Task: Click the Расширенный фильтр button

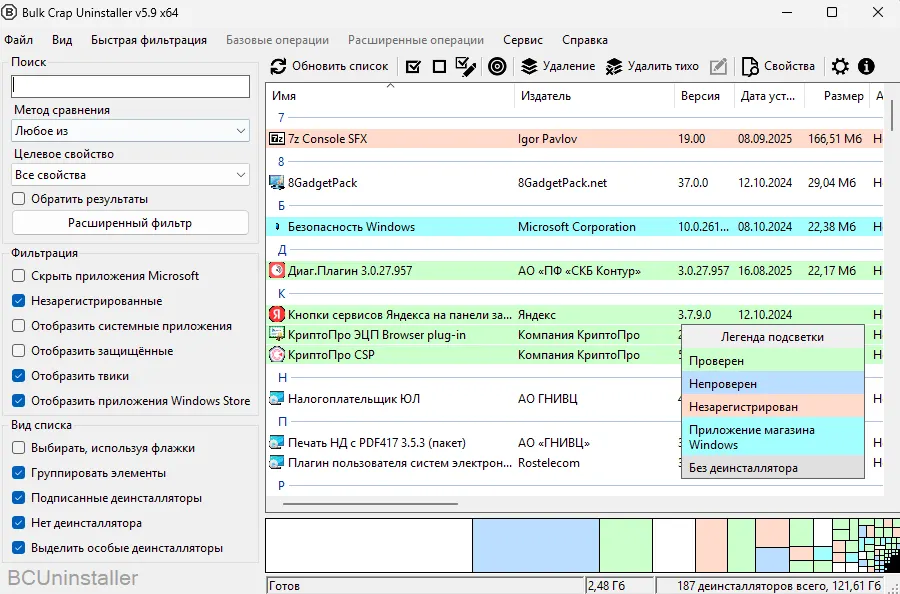Action: (130, 223)
